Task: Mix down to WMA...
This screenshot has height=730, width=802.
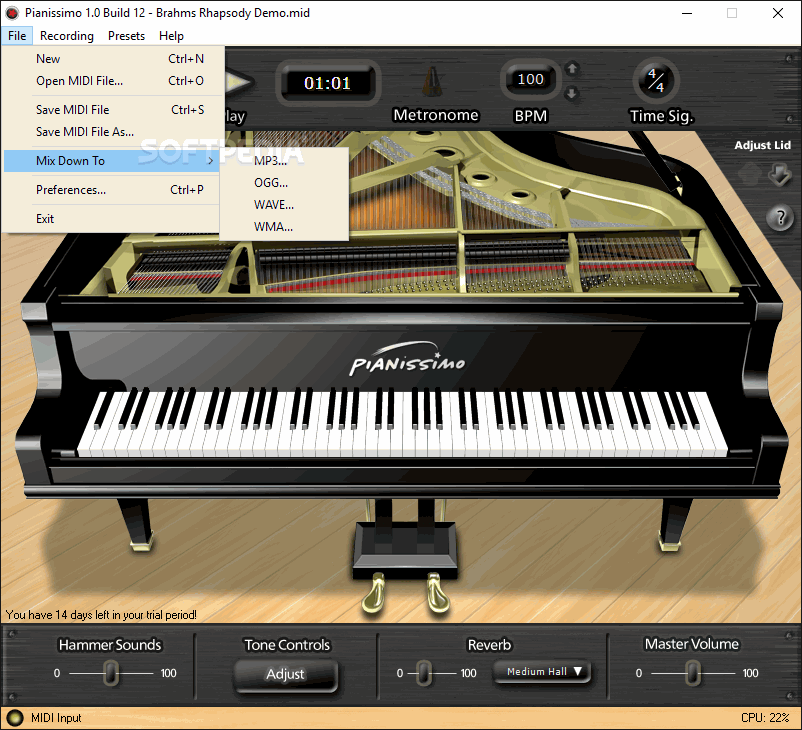Action: point(284,227)
